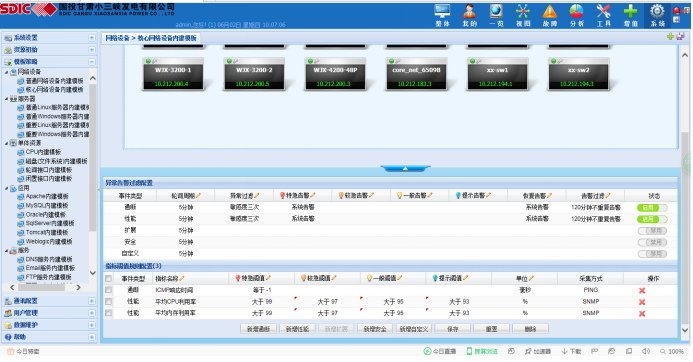Image resolution: width=693 pixels, height=362 pixels.
Task: Click the save icon beside the add icon
Action: click(680, 37)
